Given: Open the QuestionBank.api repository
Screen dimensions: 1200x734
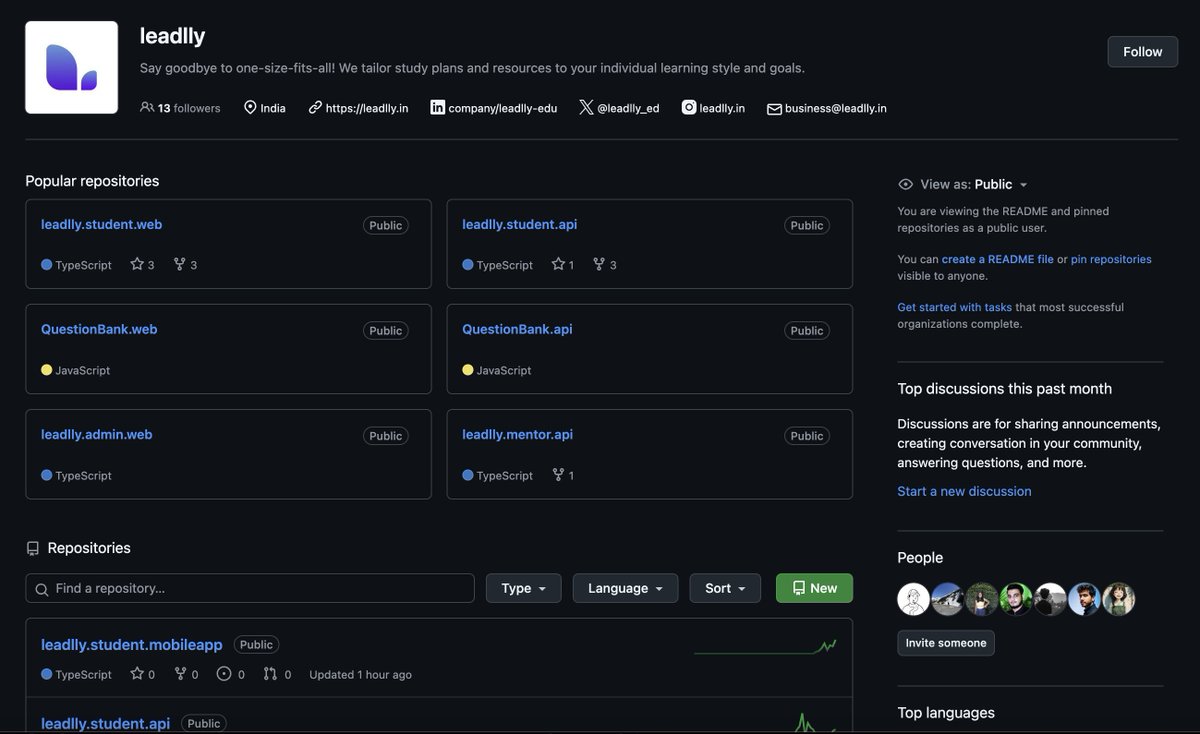Looking at the screenshot, I should (x=517, y=329).
